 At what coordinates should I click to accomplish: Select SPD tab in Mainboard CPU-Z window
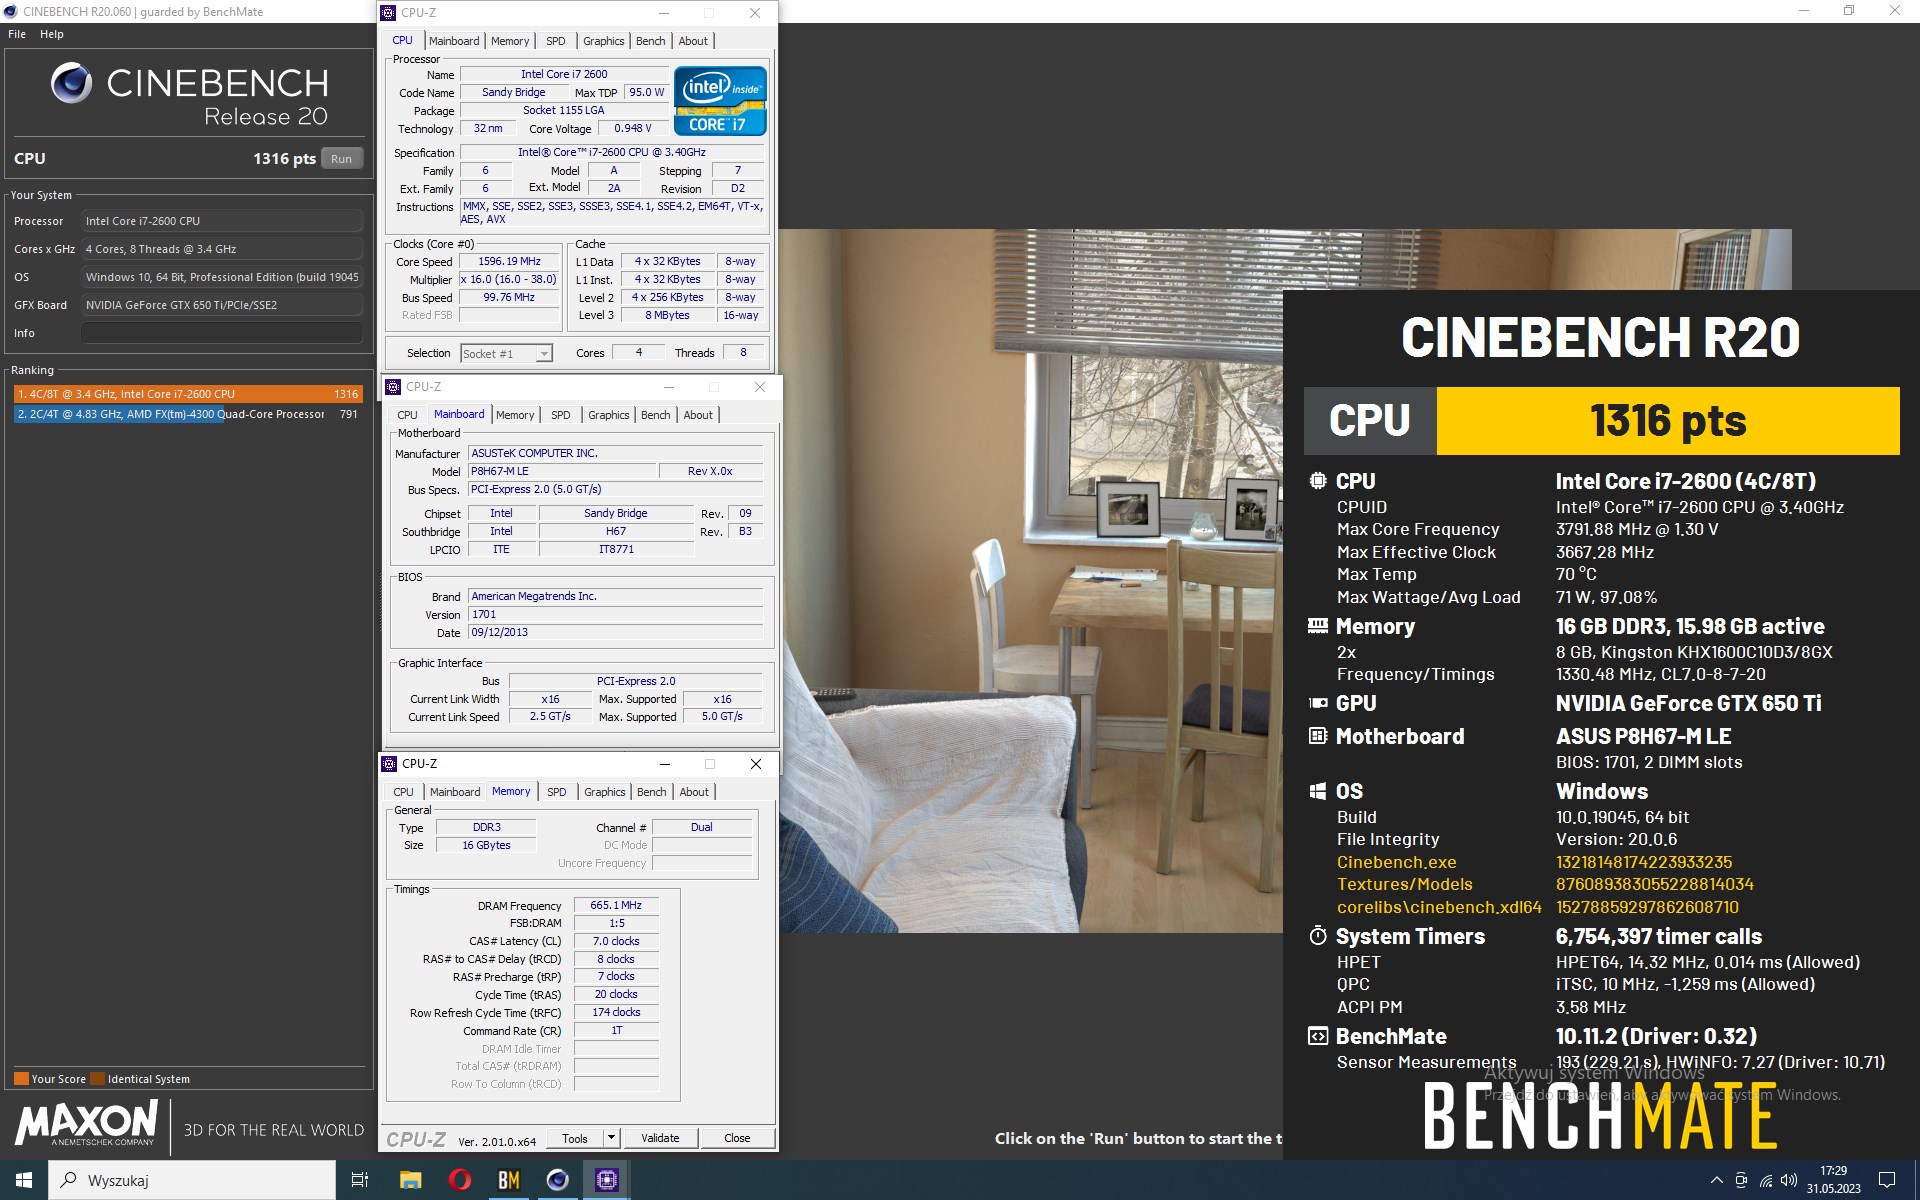point(561,415)
